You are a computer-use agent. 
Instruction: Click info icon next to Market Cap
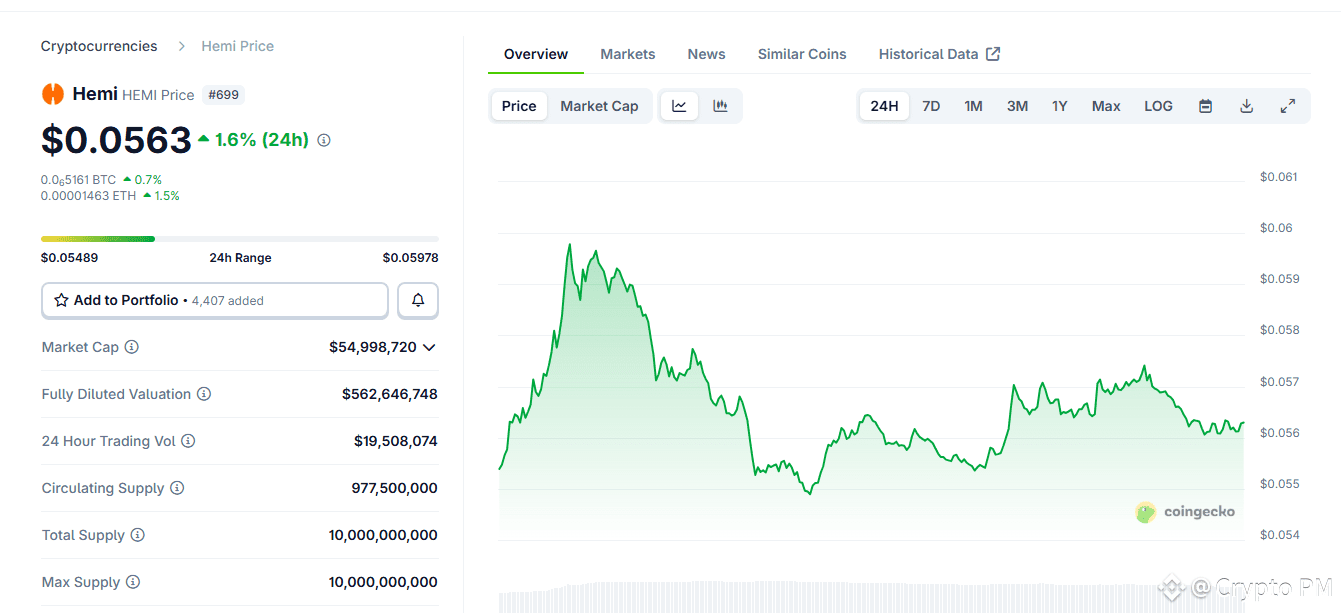coord(131,347)
